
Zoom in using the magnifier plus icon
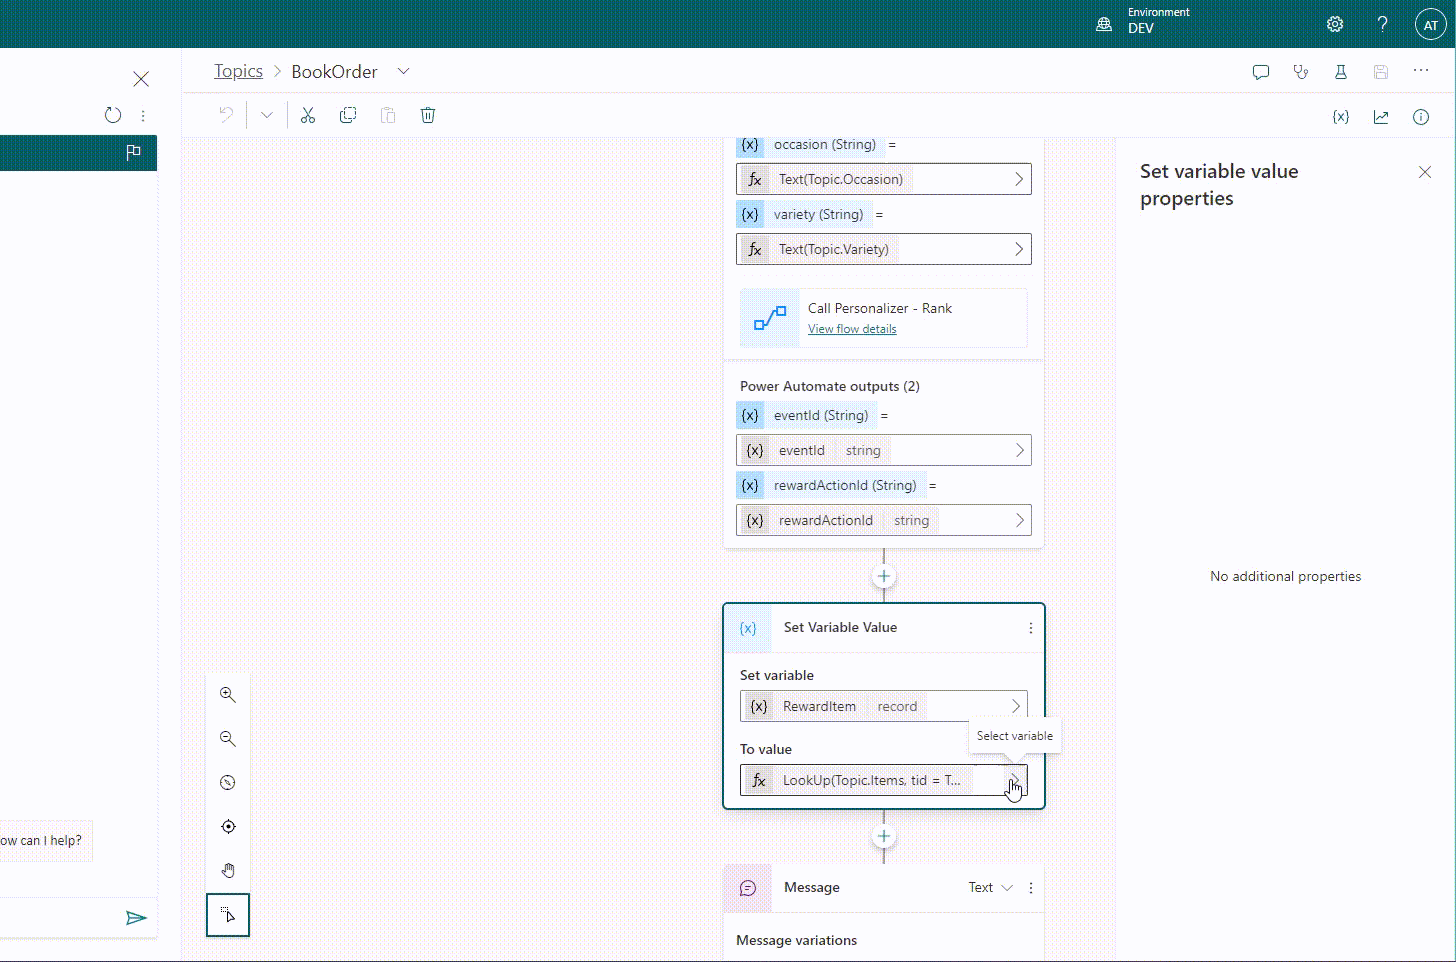tap(227, 694)
